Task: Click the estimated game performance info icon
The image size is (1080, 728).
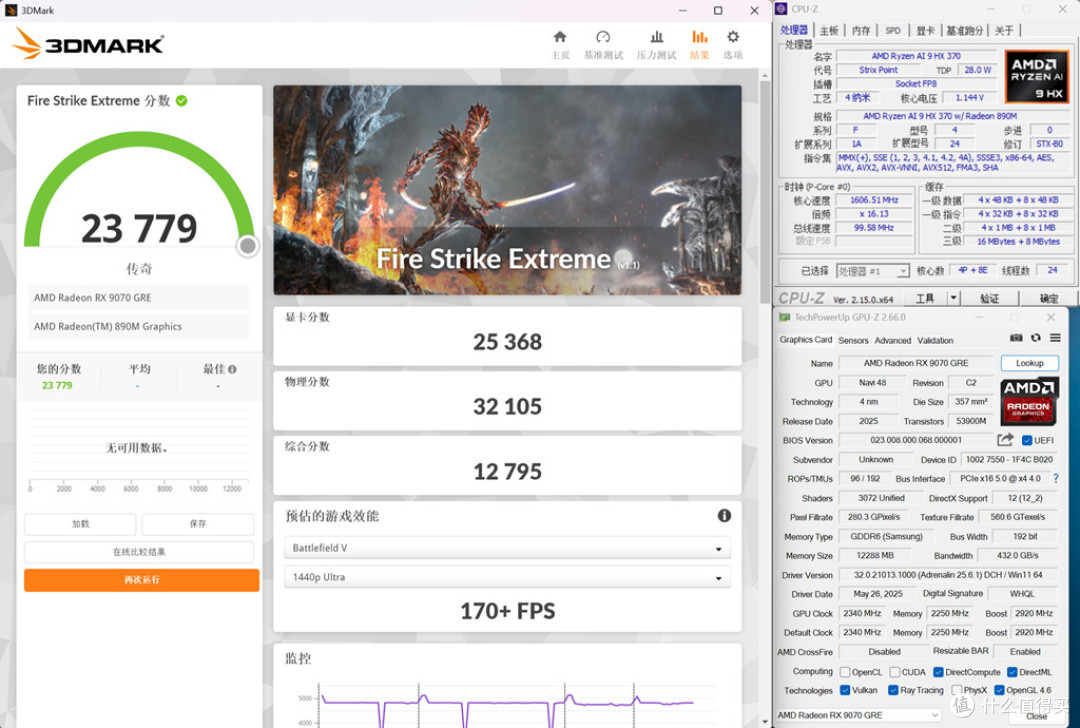Action: [x=724, y=515]
